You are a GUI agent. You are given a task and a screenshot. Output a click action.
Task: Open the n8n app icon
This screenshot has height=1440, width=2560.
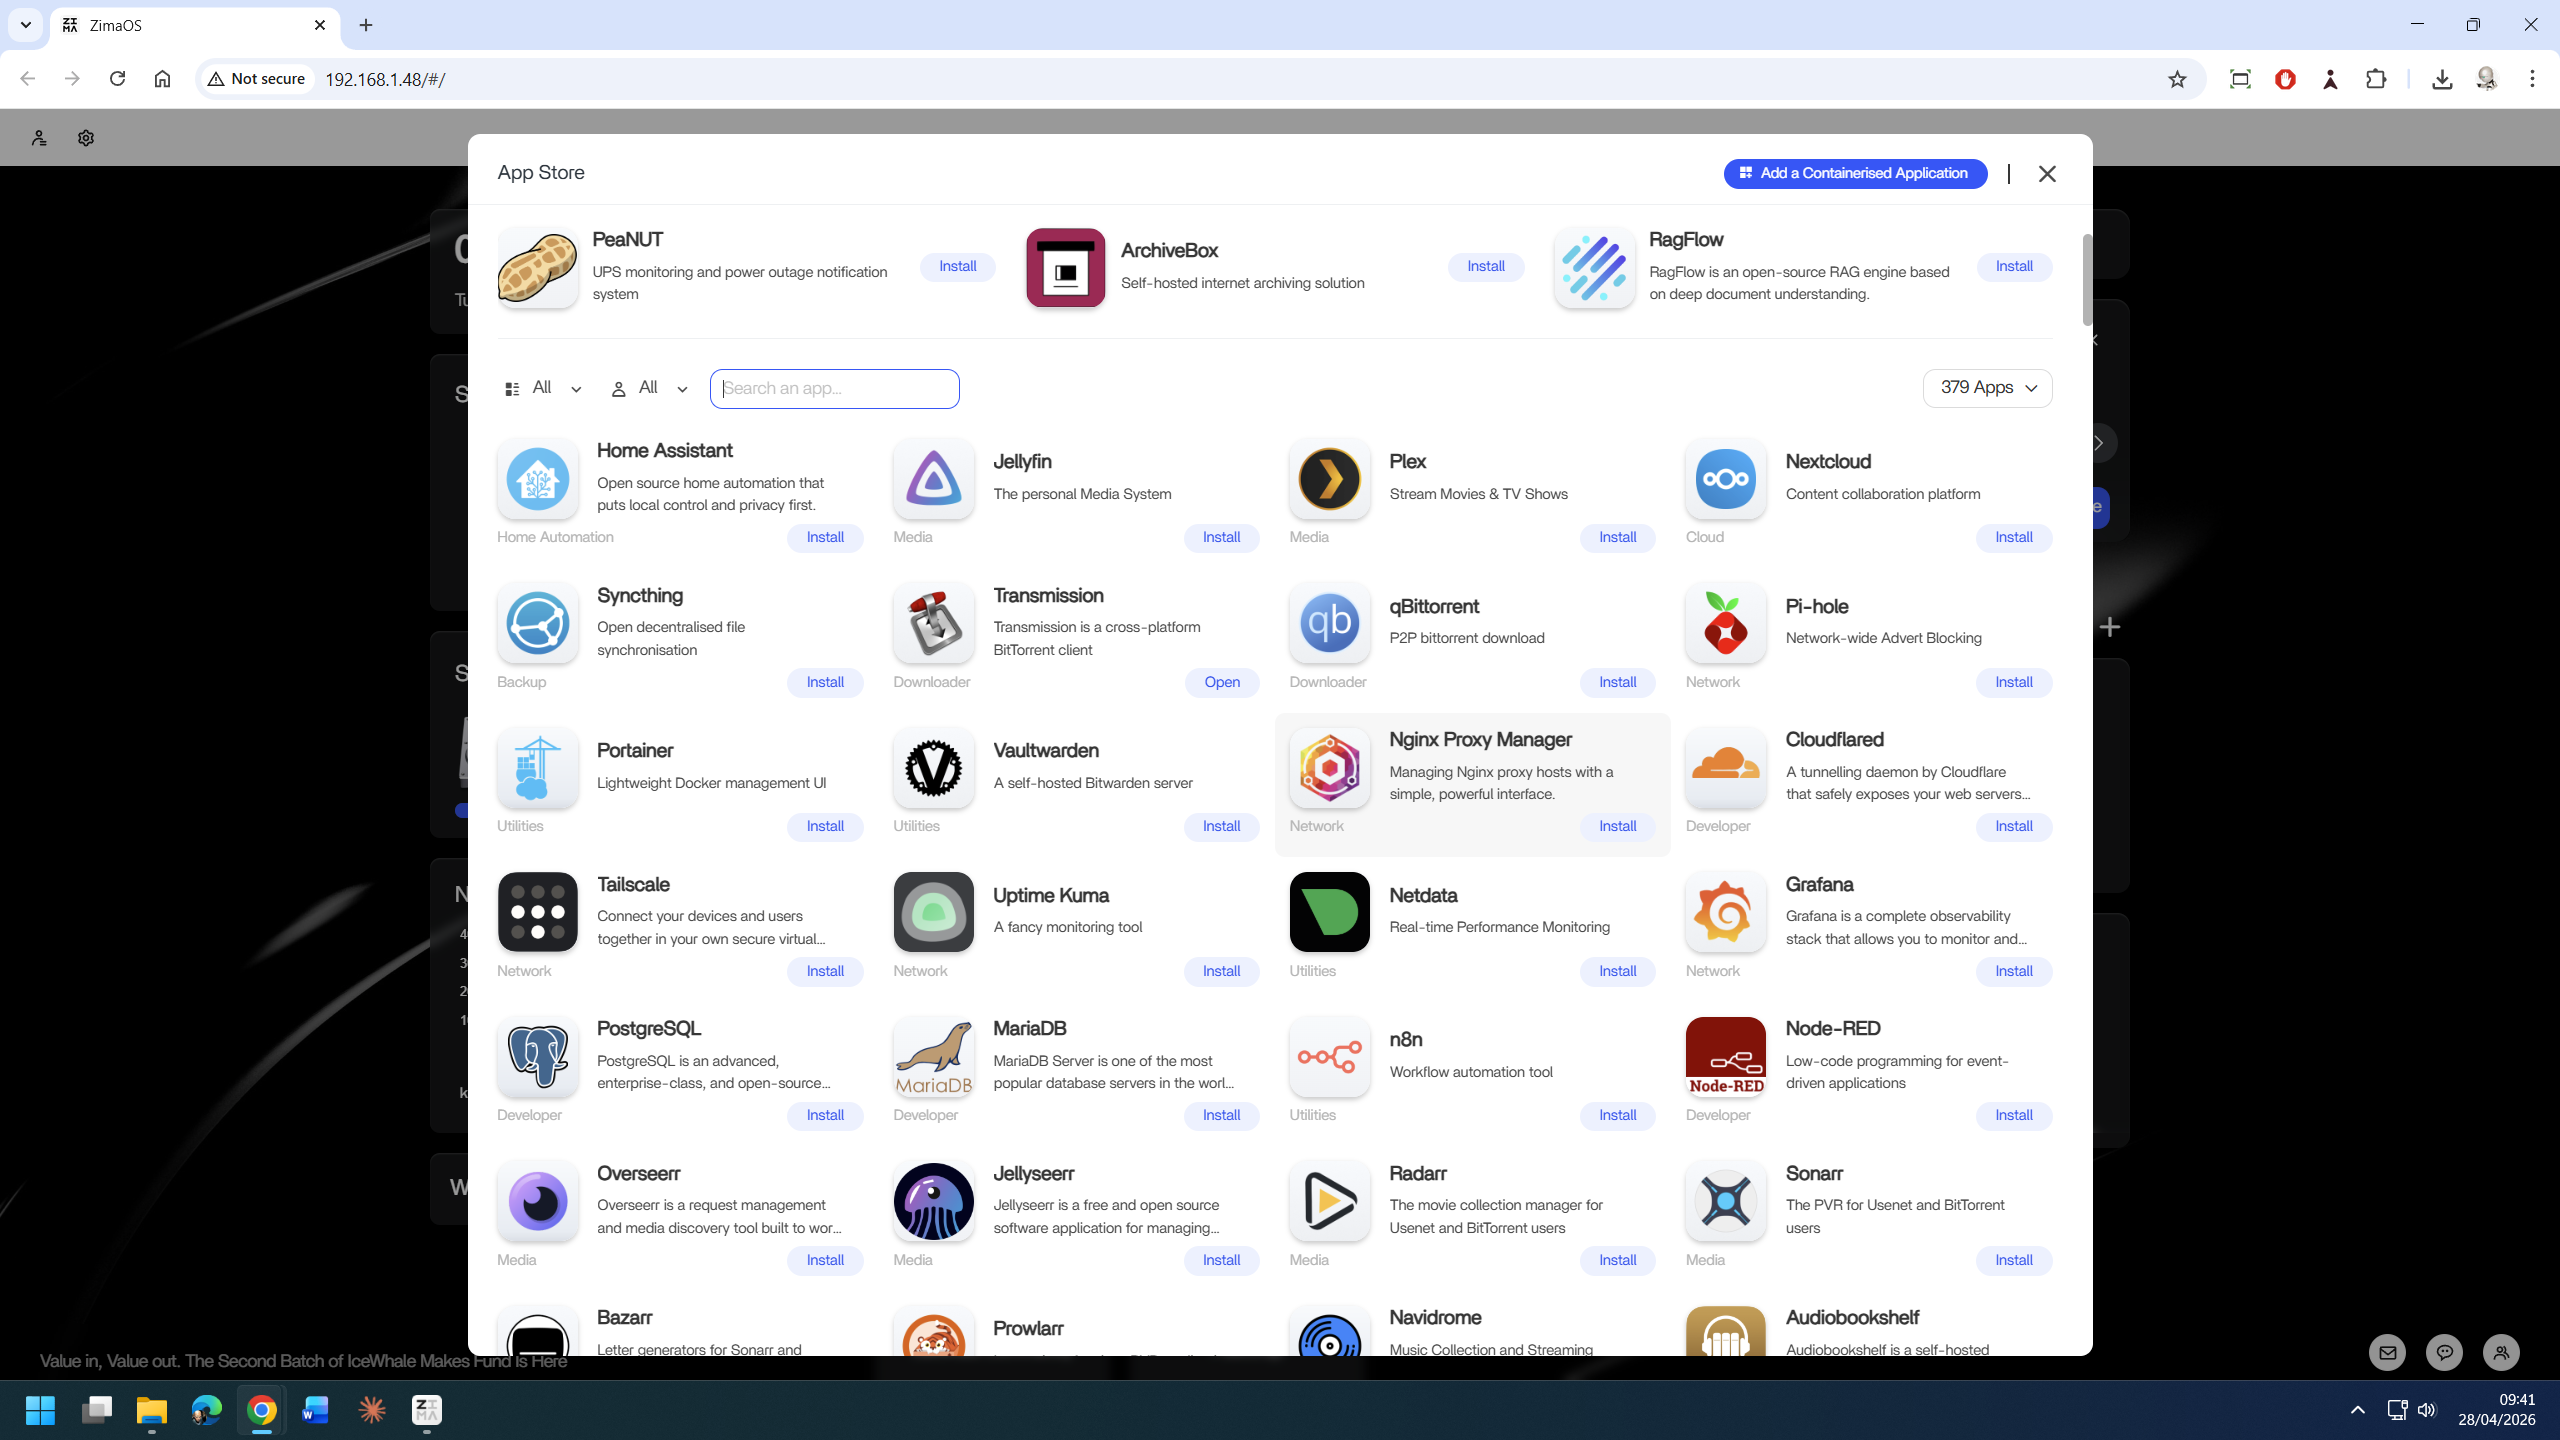click(x=1329, y=1057)
